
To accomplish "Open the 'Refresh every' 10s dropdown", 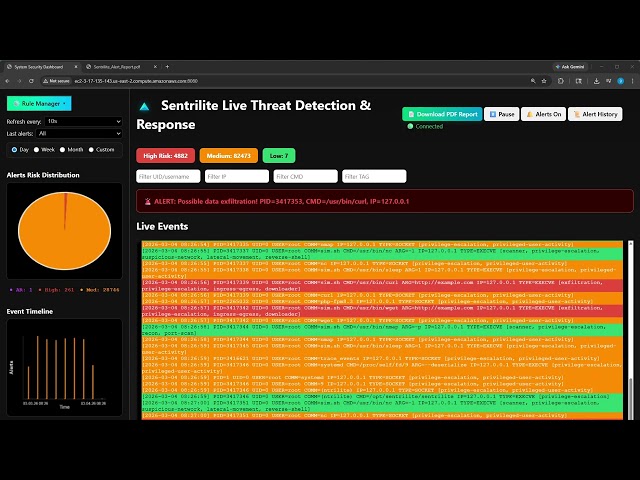I will coord(84,121).
